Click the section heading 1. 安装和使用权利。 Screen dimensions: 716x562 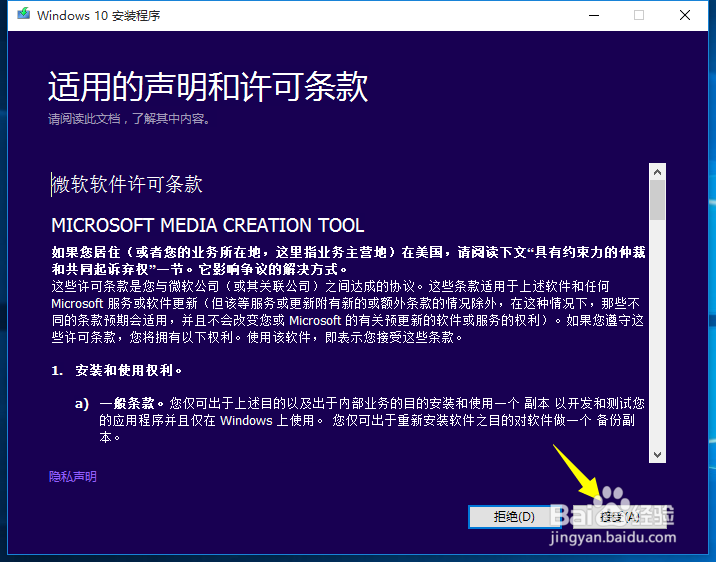tap(117, 370)
